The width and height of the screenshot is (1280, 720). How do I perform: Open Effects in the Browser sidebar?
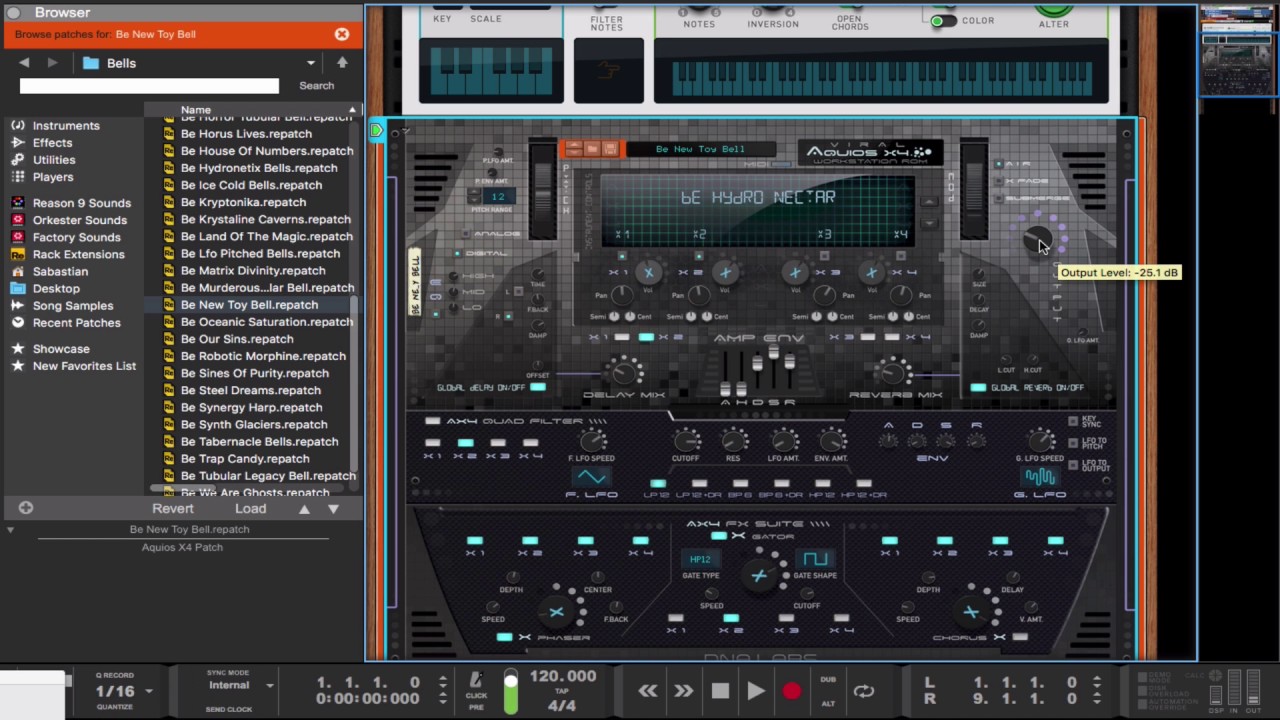click(x=52, y=143)
